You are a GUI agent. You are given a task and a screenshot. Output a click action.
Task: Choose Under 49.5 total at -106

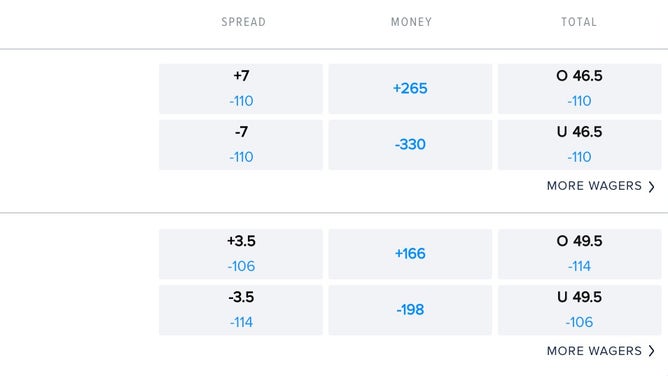coord(579,310)
